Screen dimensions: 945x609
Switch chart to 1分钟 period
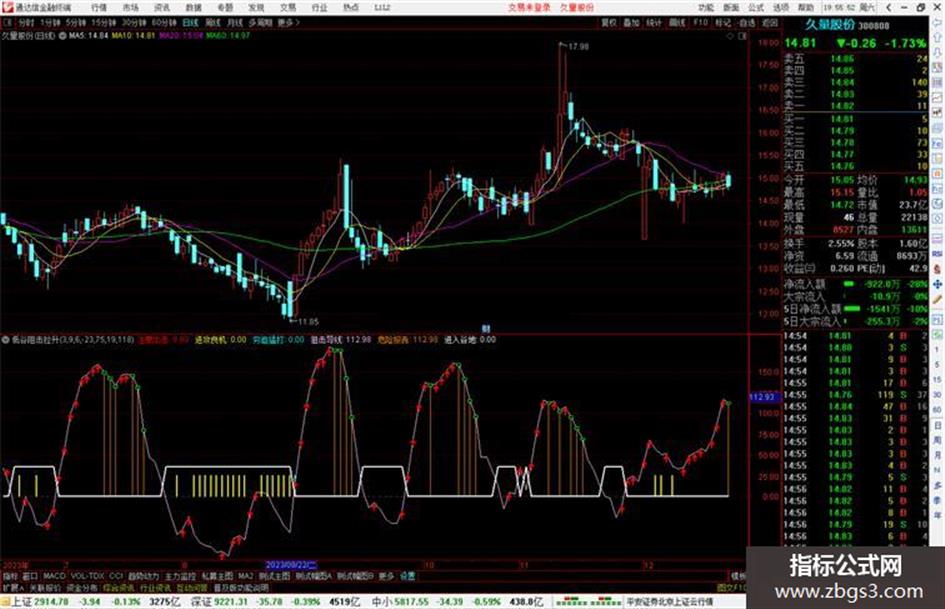pyautogui.click(x=50, y=22)
